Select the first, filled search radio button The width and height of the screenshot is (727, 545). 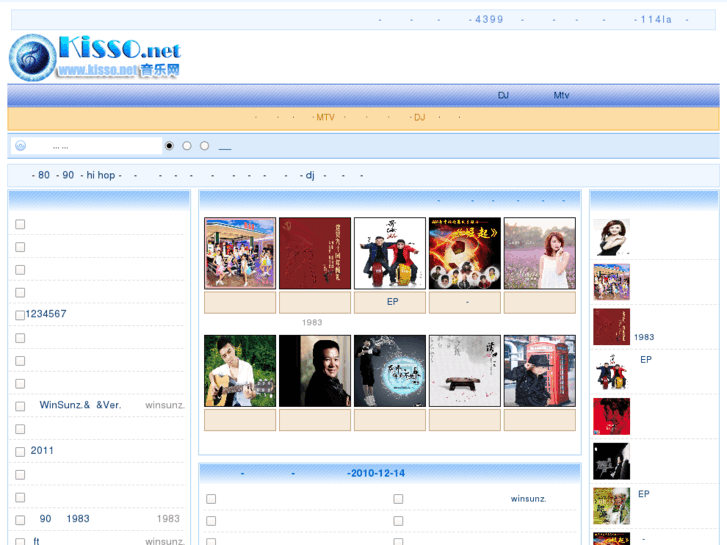tap(169, 146)
